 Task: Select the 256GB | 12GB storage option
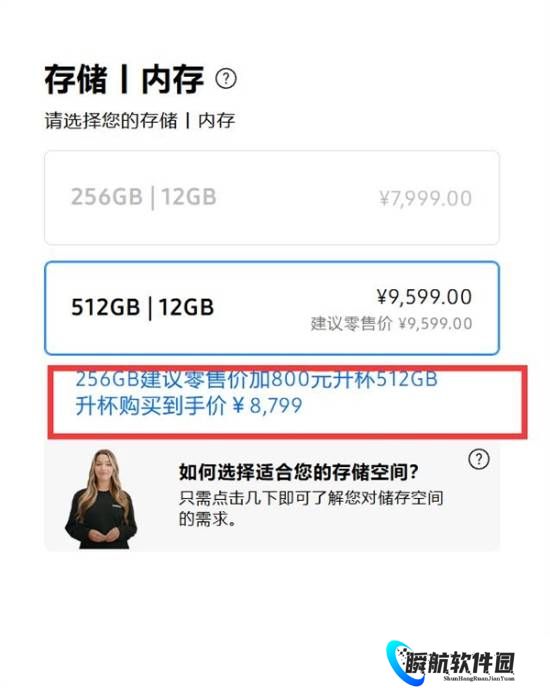(x=272, y=198)
